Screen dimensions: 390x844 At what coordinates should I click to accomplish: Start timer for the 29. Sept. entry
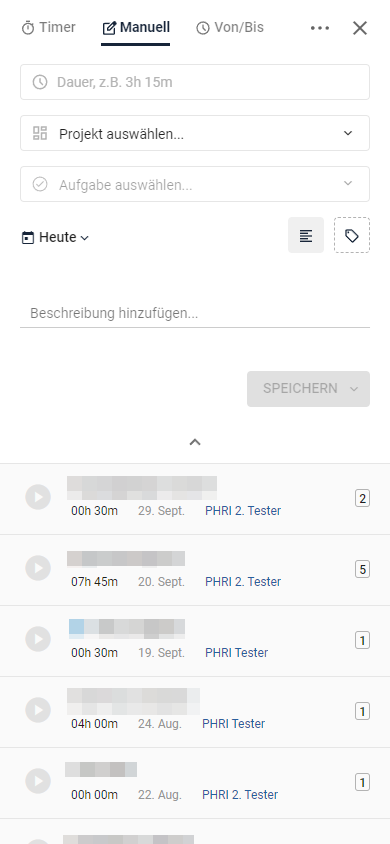[38, 497]
